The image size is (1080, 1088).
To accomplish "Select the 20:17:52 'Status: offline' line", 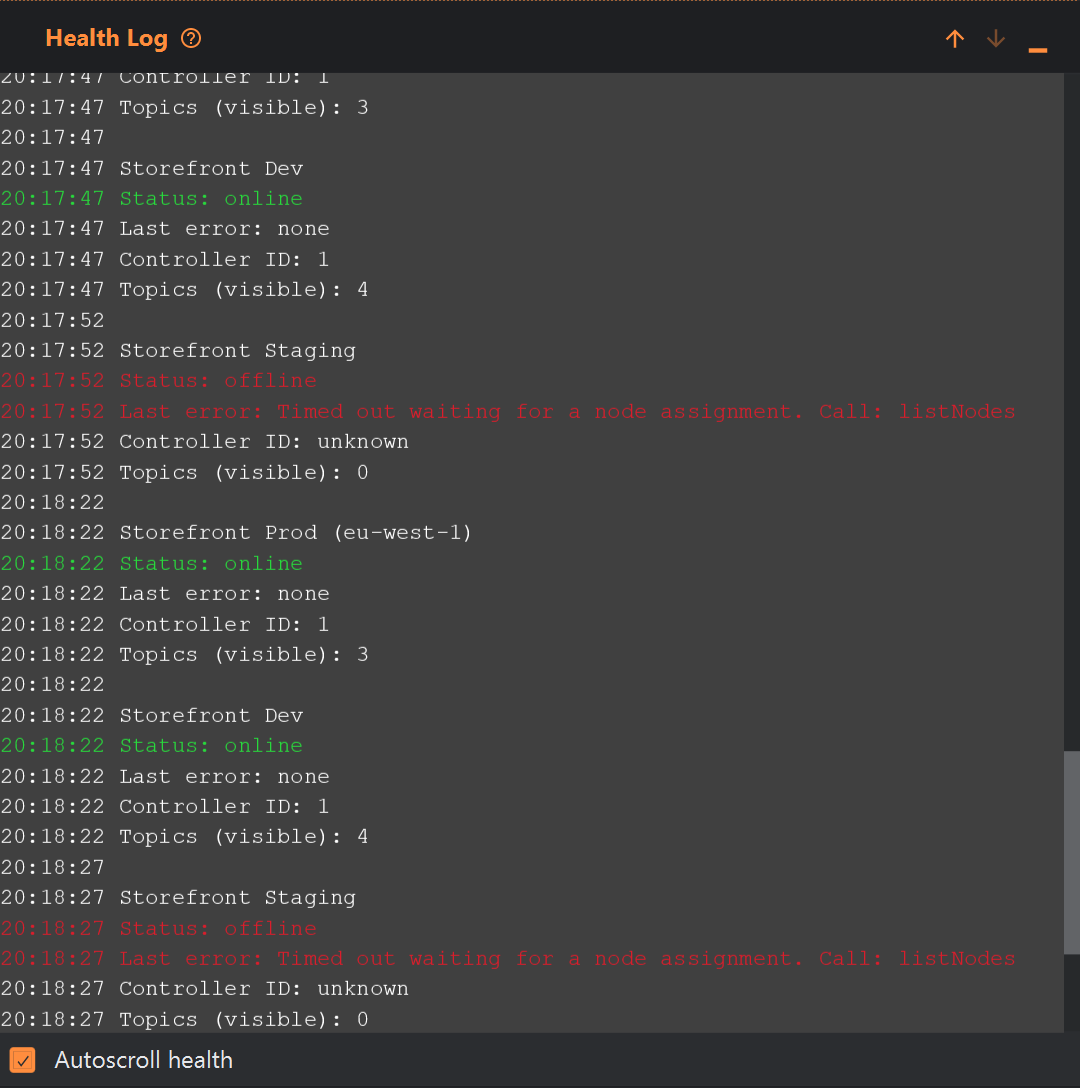I will (158, 381).
